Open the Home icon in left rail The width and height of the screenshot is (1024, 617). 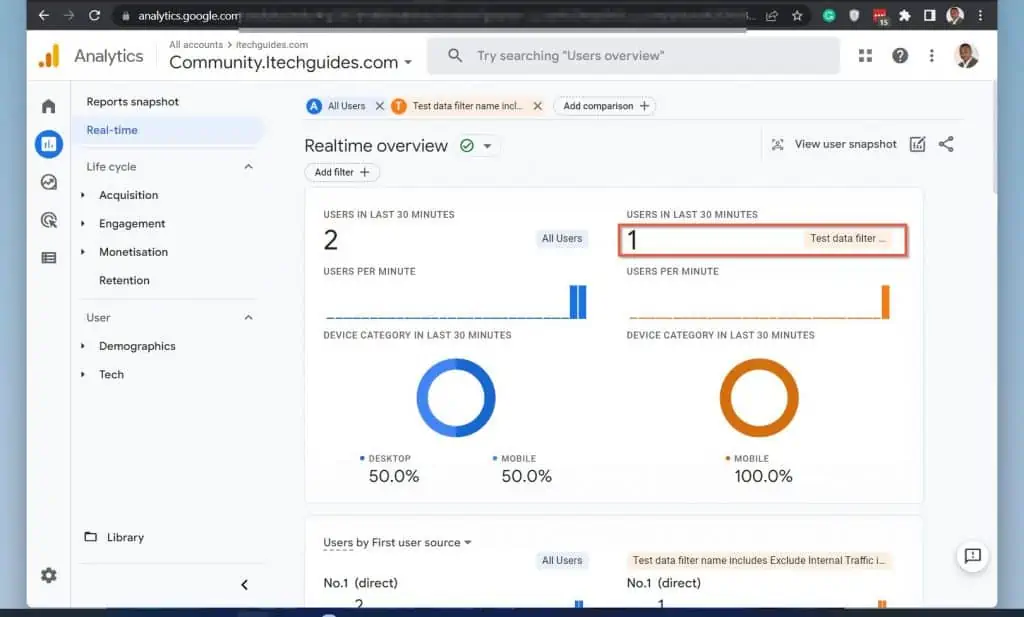point(48,106)
